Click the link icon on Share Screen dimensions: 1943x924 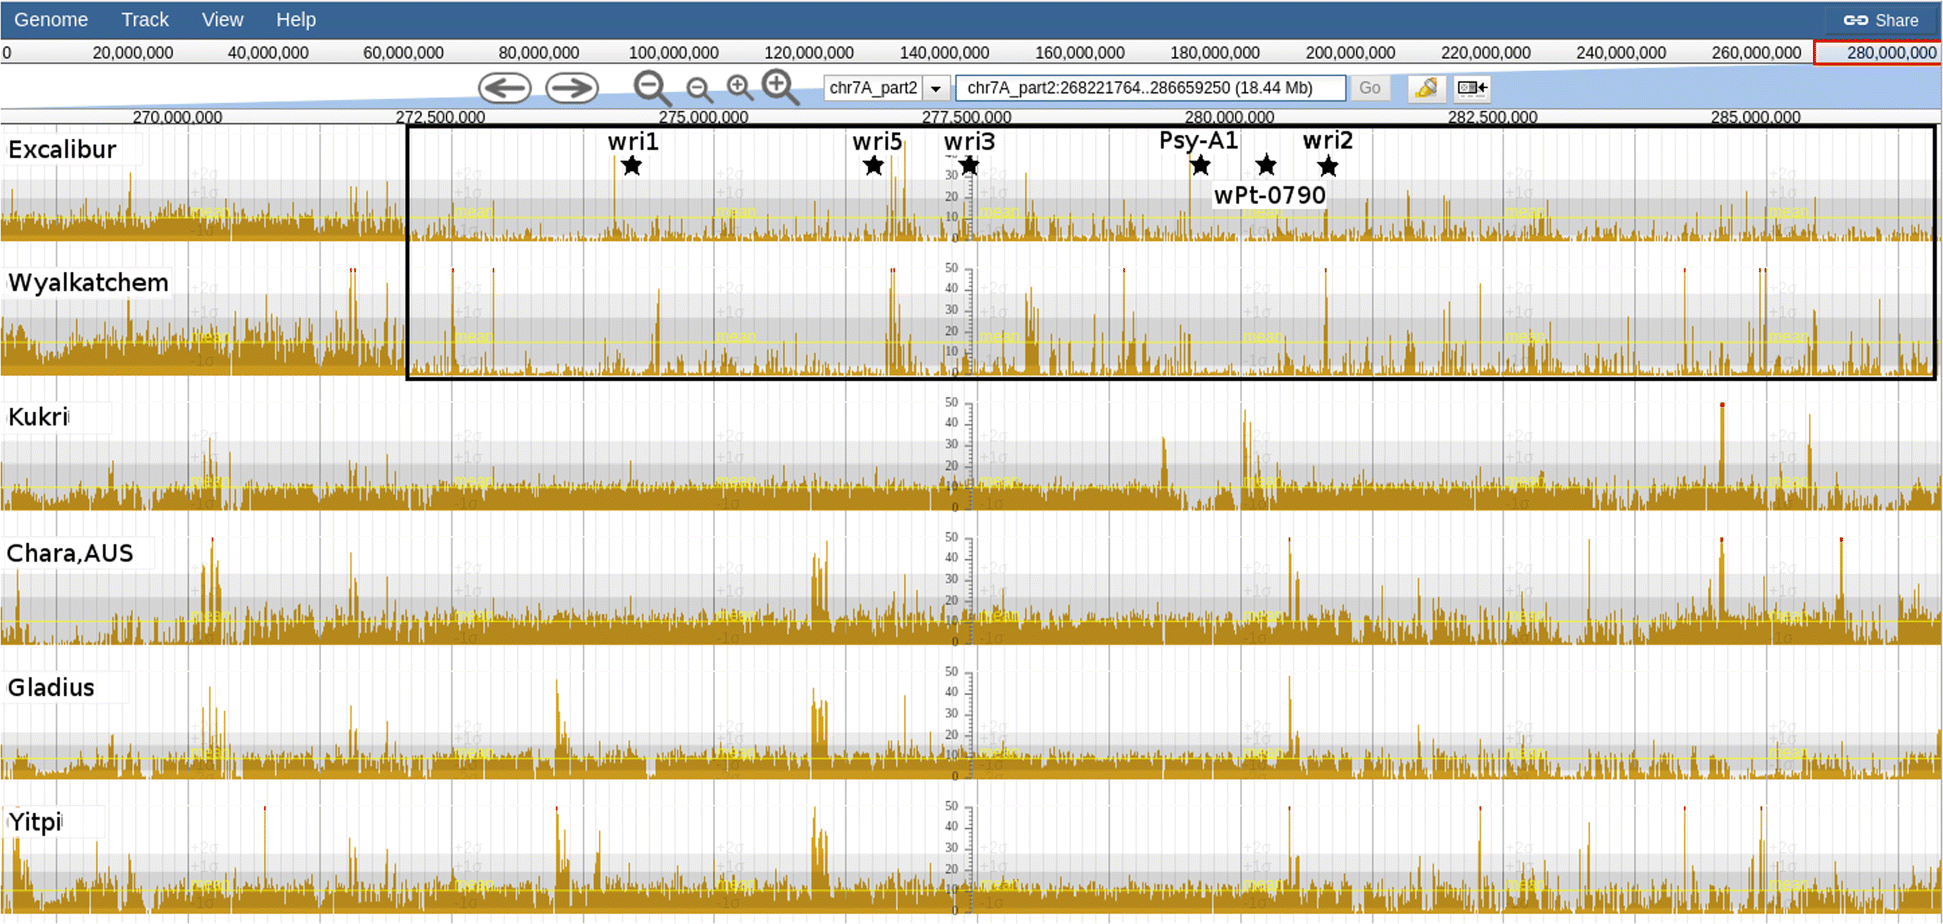(x=1856, y=20)
